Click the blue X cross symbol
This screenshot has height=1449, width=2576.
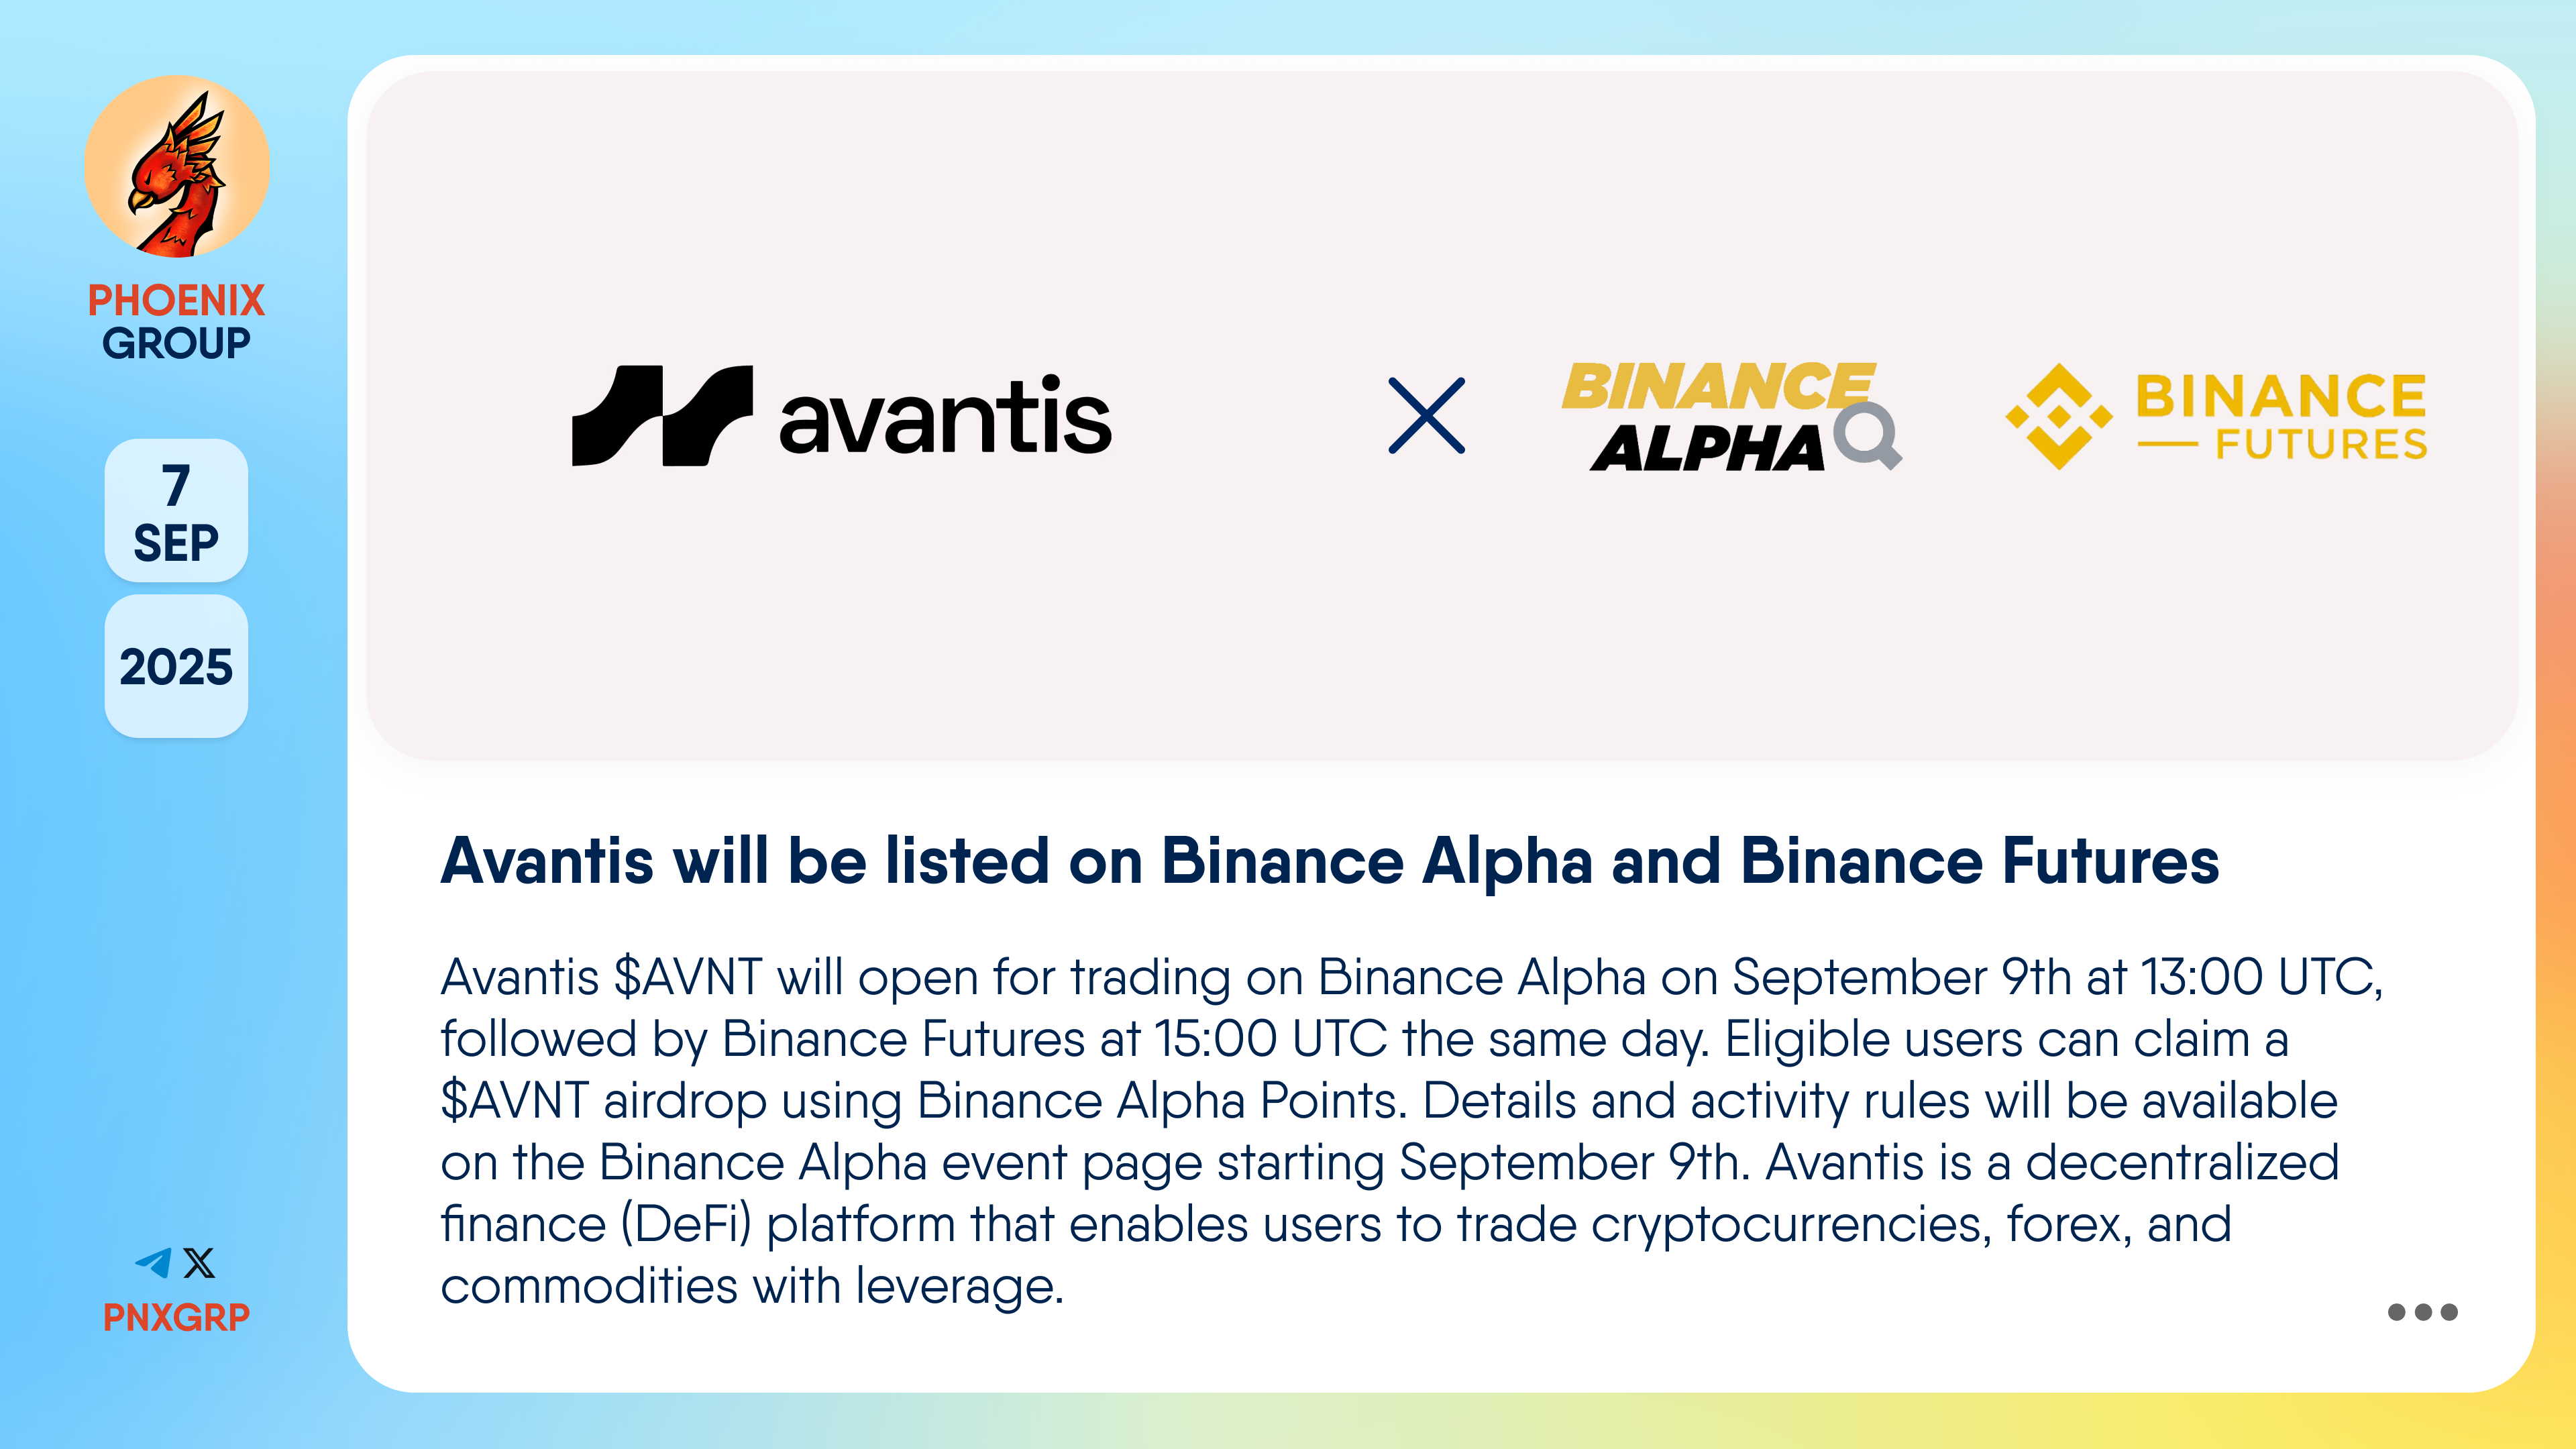coord(1427,416)
